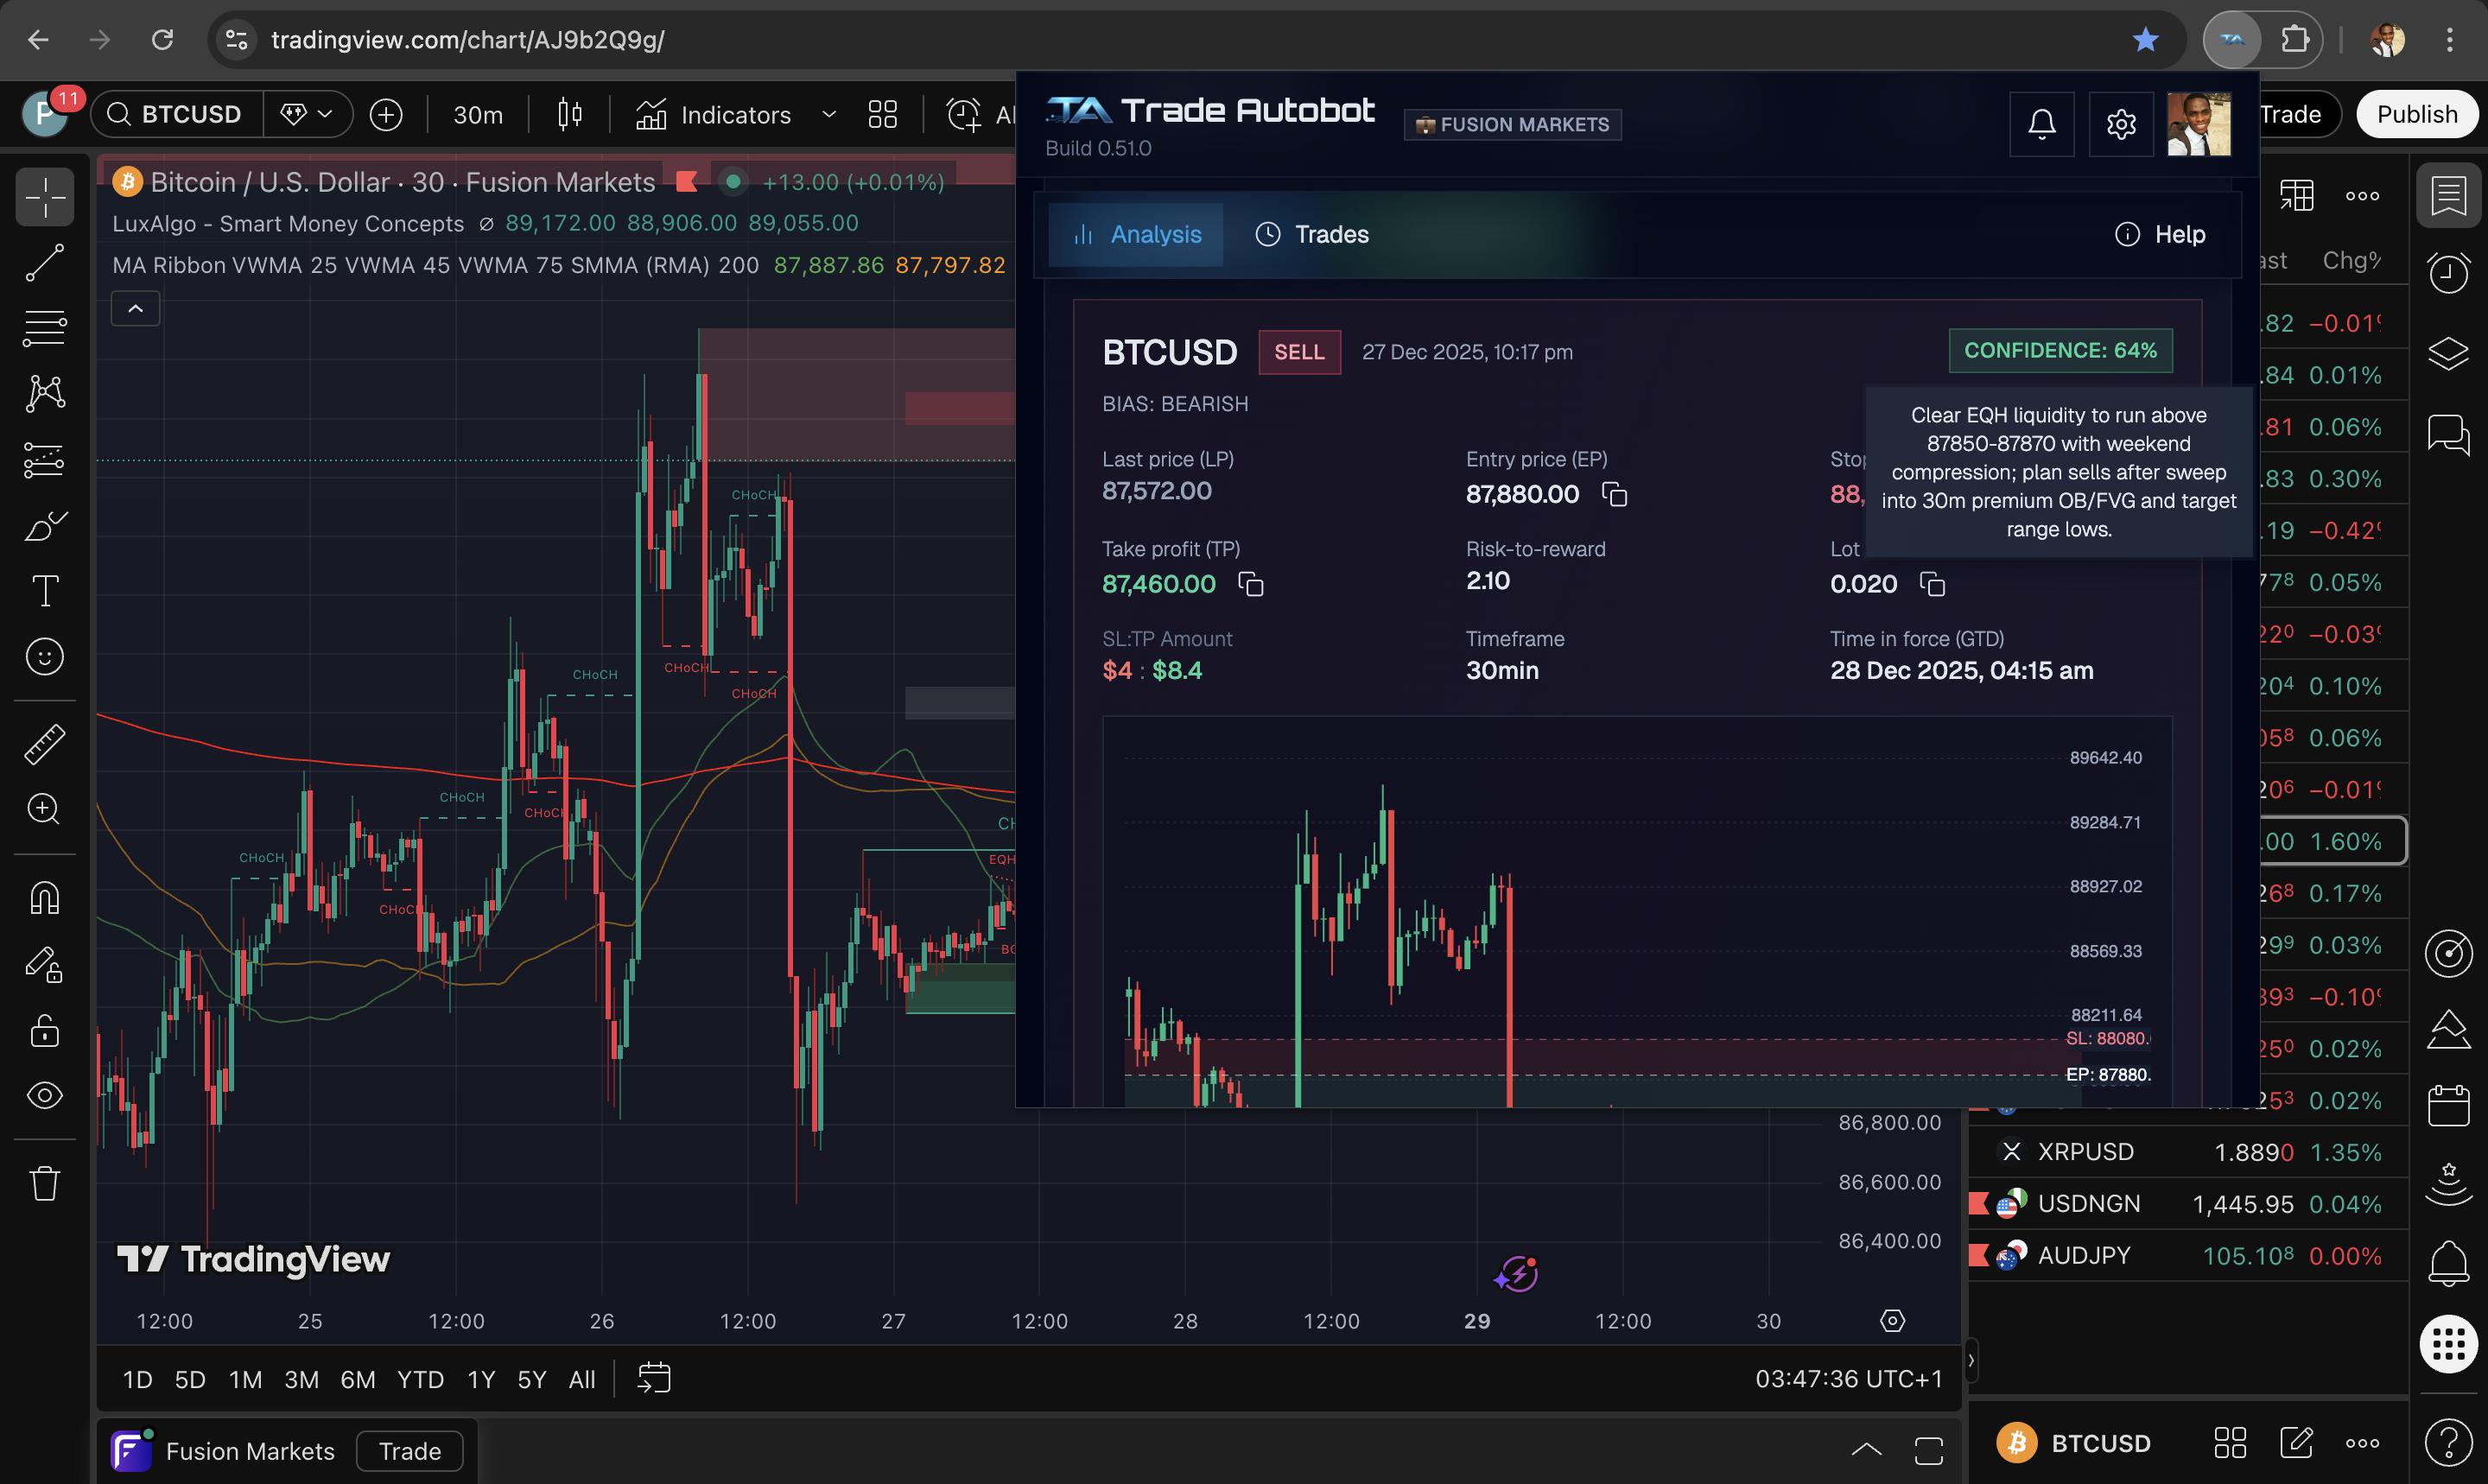Image resolution: width=2488 pixels, height=1484 pixels.
Task: Toggle hide all drawings eye icon
Action: pyautogui.click(x=44, y=1095)
